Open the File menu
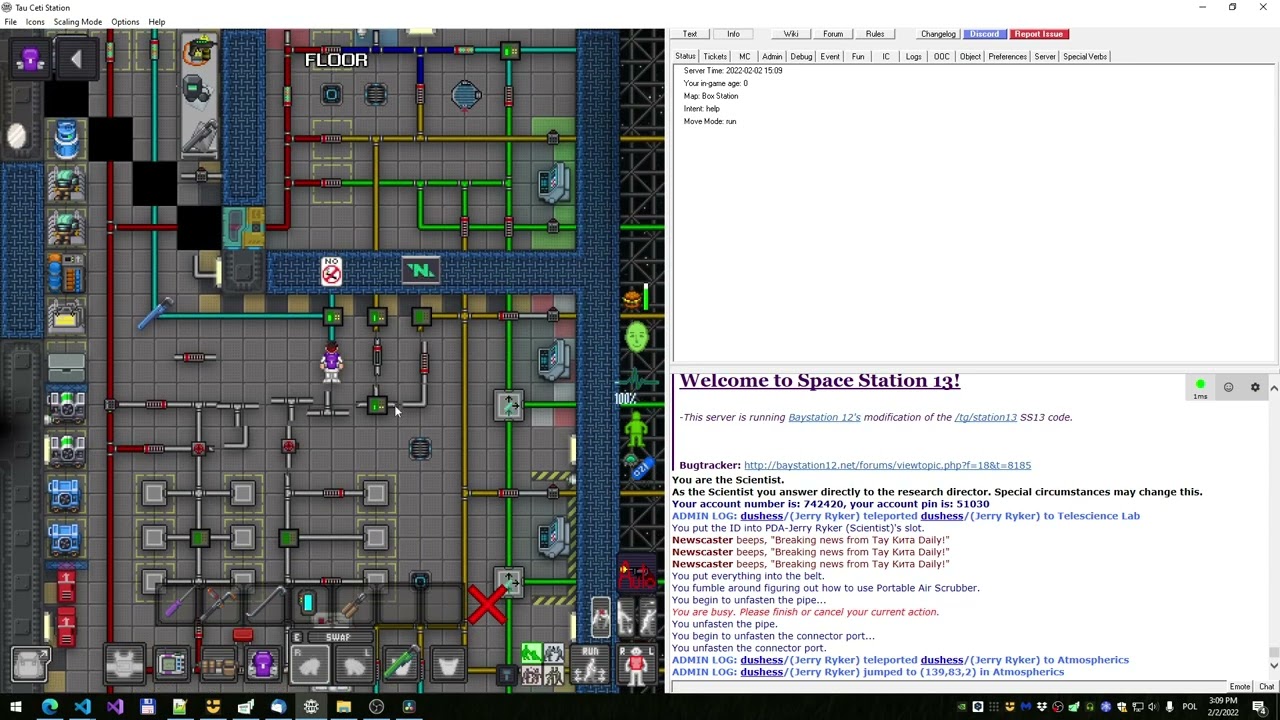This screenshot has width=1280, height=720. [10, 22]
